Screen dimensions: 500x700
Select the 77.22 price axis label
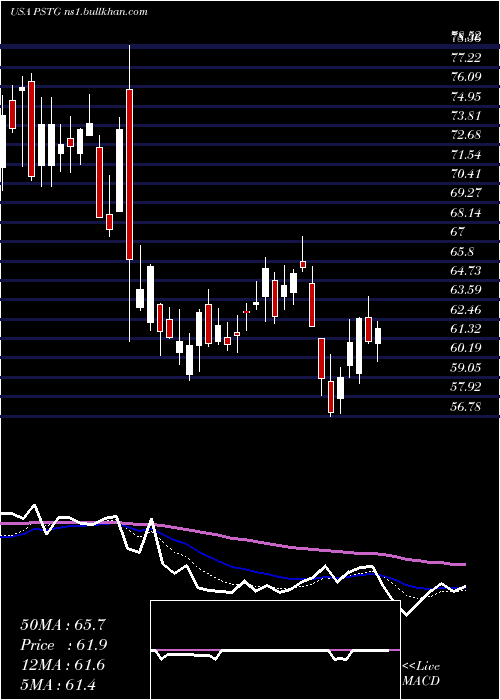point(466,58)
